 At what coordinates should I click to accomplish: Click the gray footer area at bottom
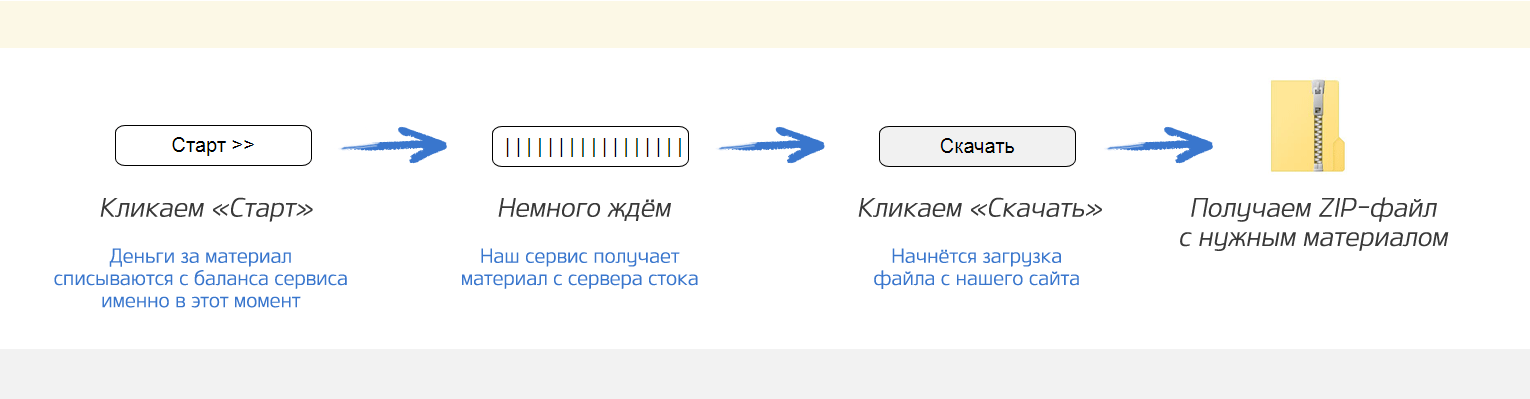tap(765, 374)
